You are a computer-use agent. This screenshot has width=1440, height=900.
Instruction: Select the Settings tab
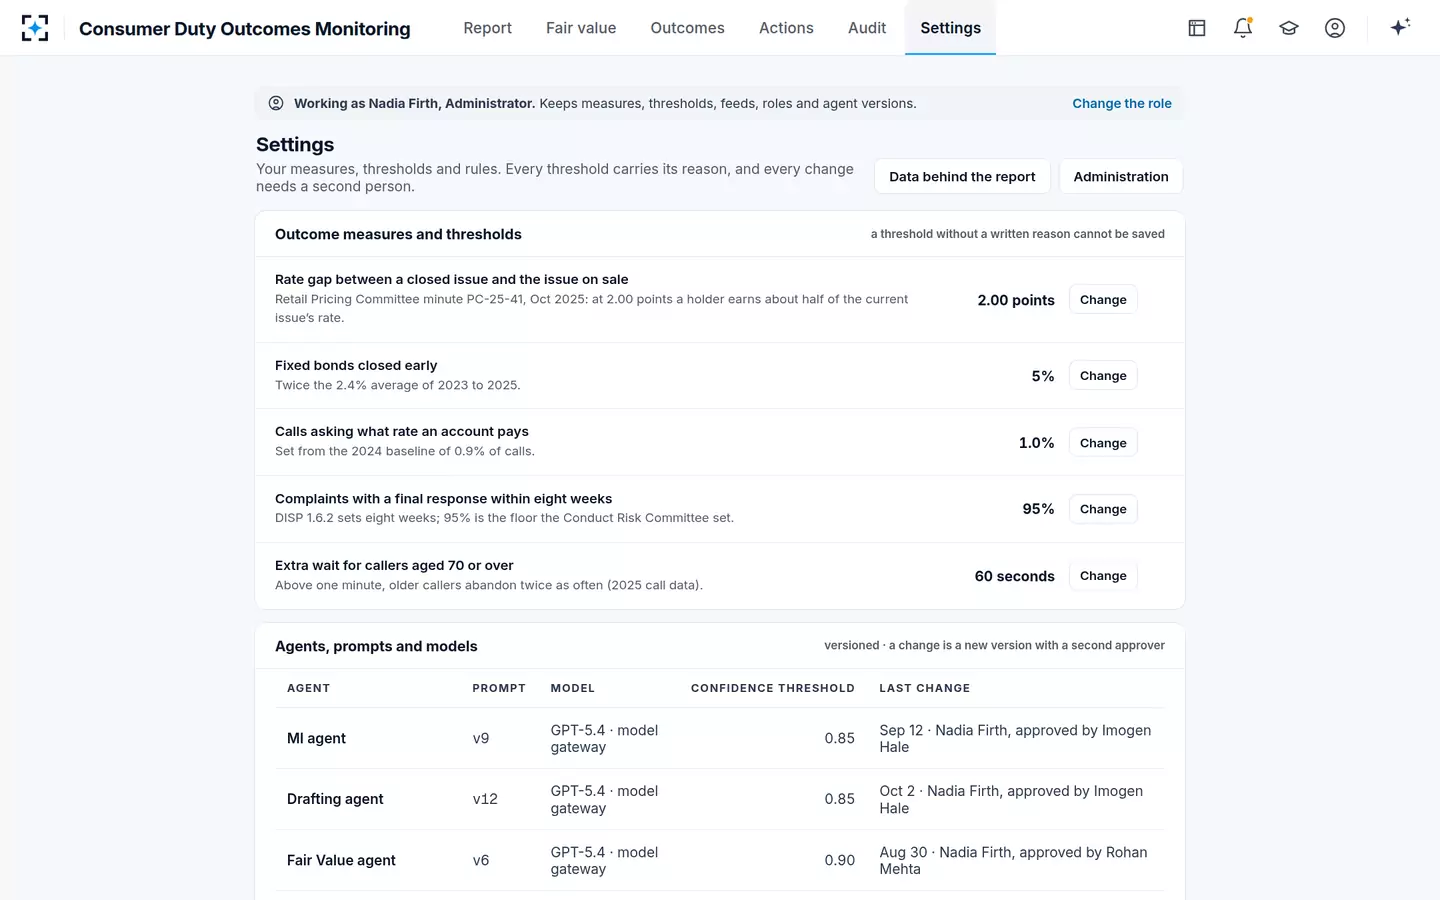click(950, 28)
